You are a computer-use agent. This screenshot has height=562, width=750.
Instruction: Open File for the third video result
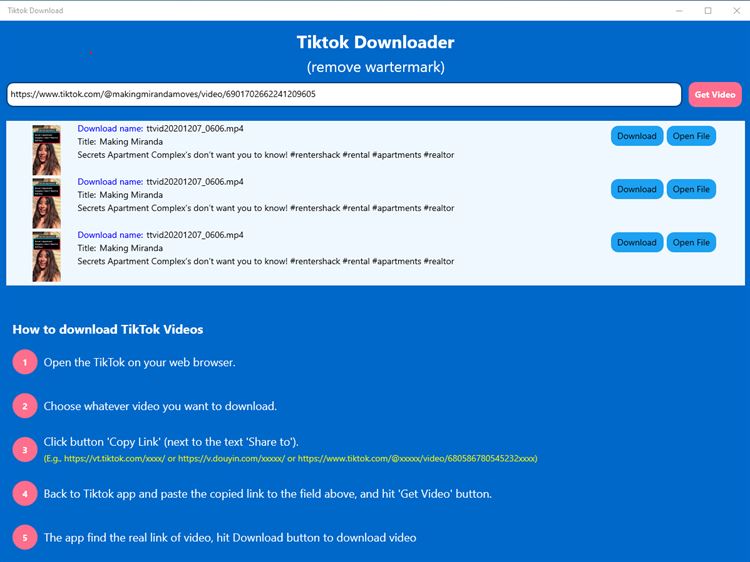coord(691,242)
